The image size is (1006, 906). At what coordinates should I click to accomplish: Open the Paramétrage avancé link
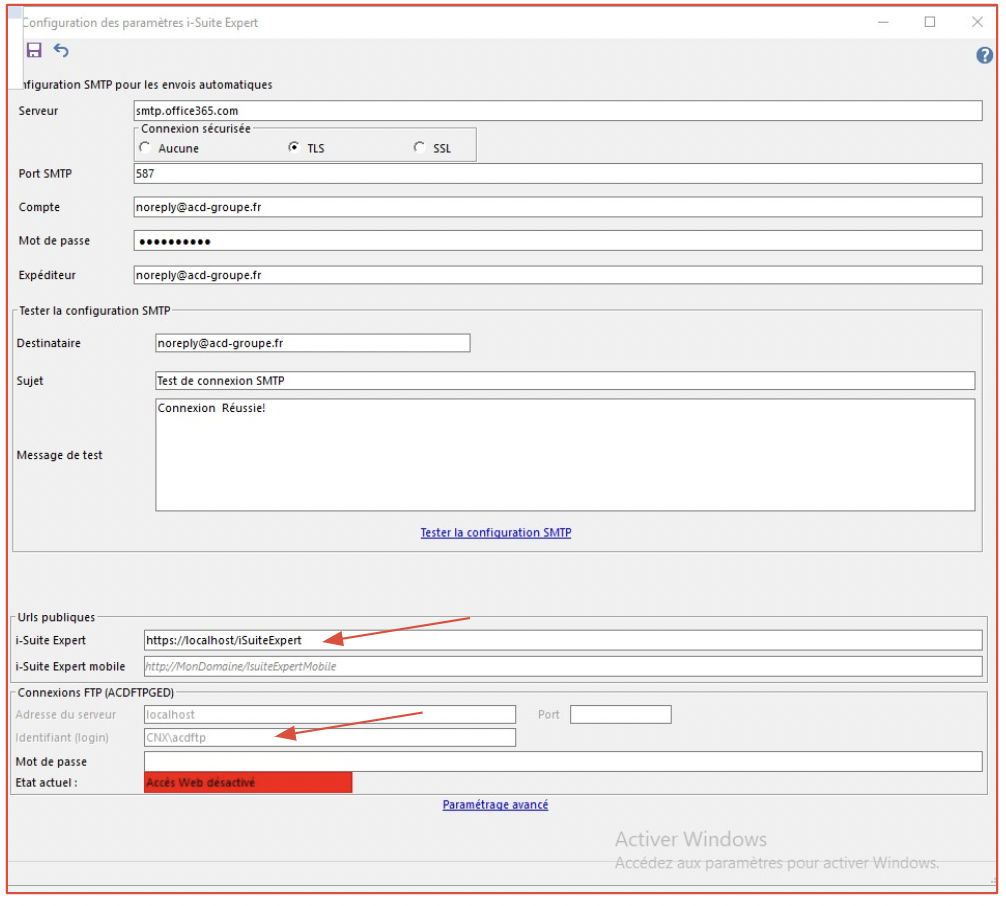495,805
